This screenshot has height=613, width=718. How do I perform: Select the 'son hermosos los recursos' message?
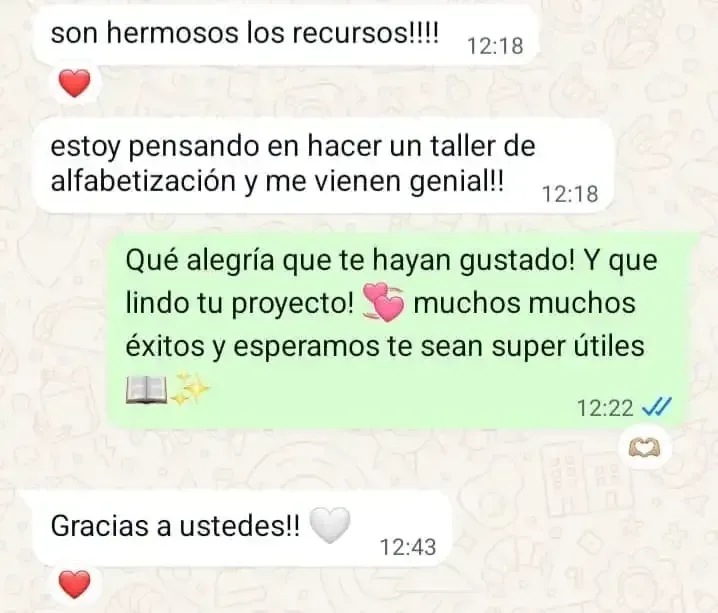285,33
